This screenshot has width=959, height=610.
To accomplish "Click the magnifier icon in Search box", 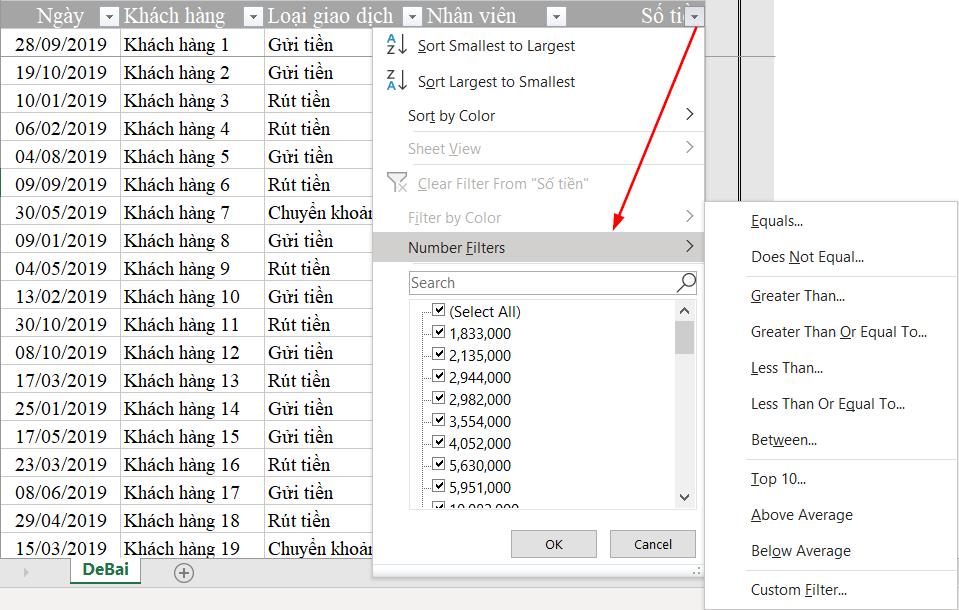I will tap(686, 283).
